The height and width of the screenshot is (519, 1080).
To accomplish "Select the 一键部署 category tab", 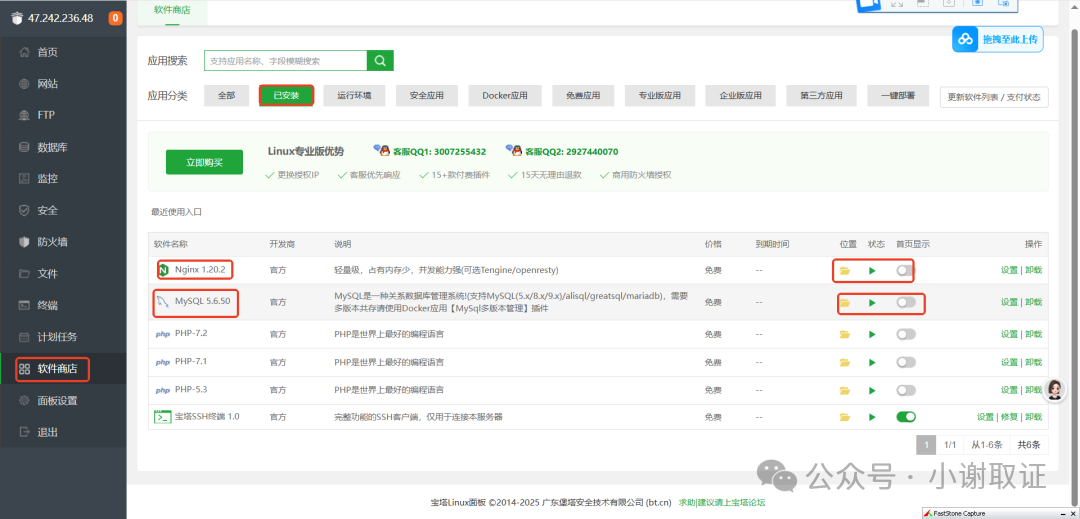I will click(898, 96).
